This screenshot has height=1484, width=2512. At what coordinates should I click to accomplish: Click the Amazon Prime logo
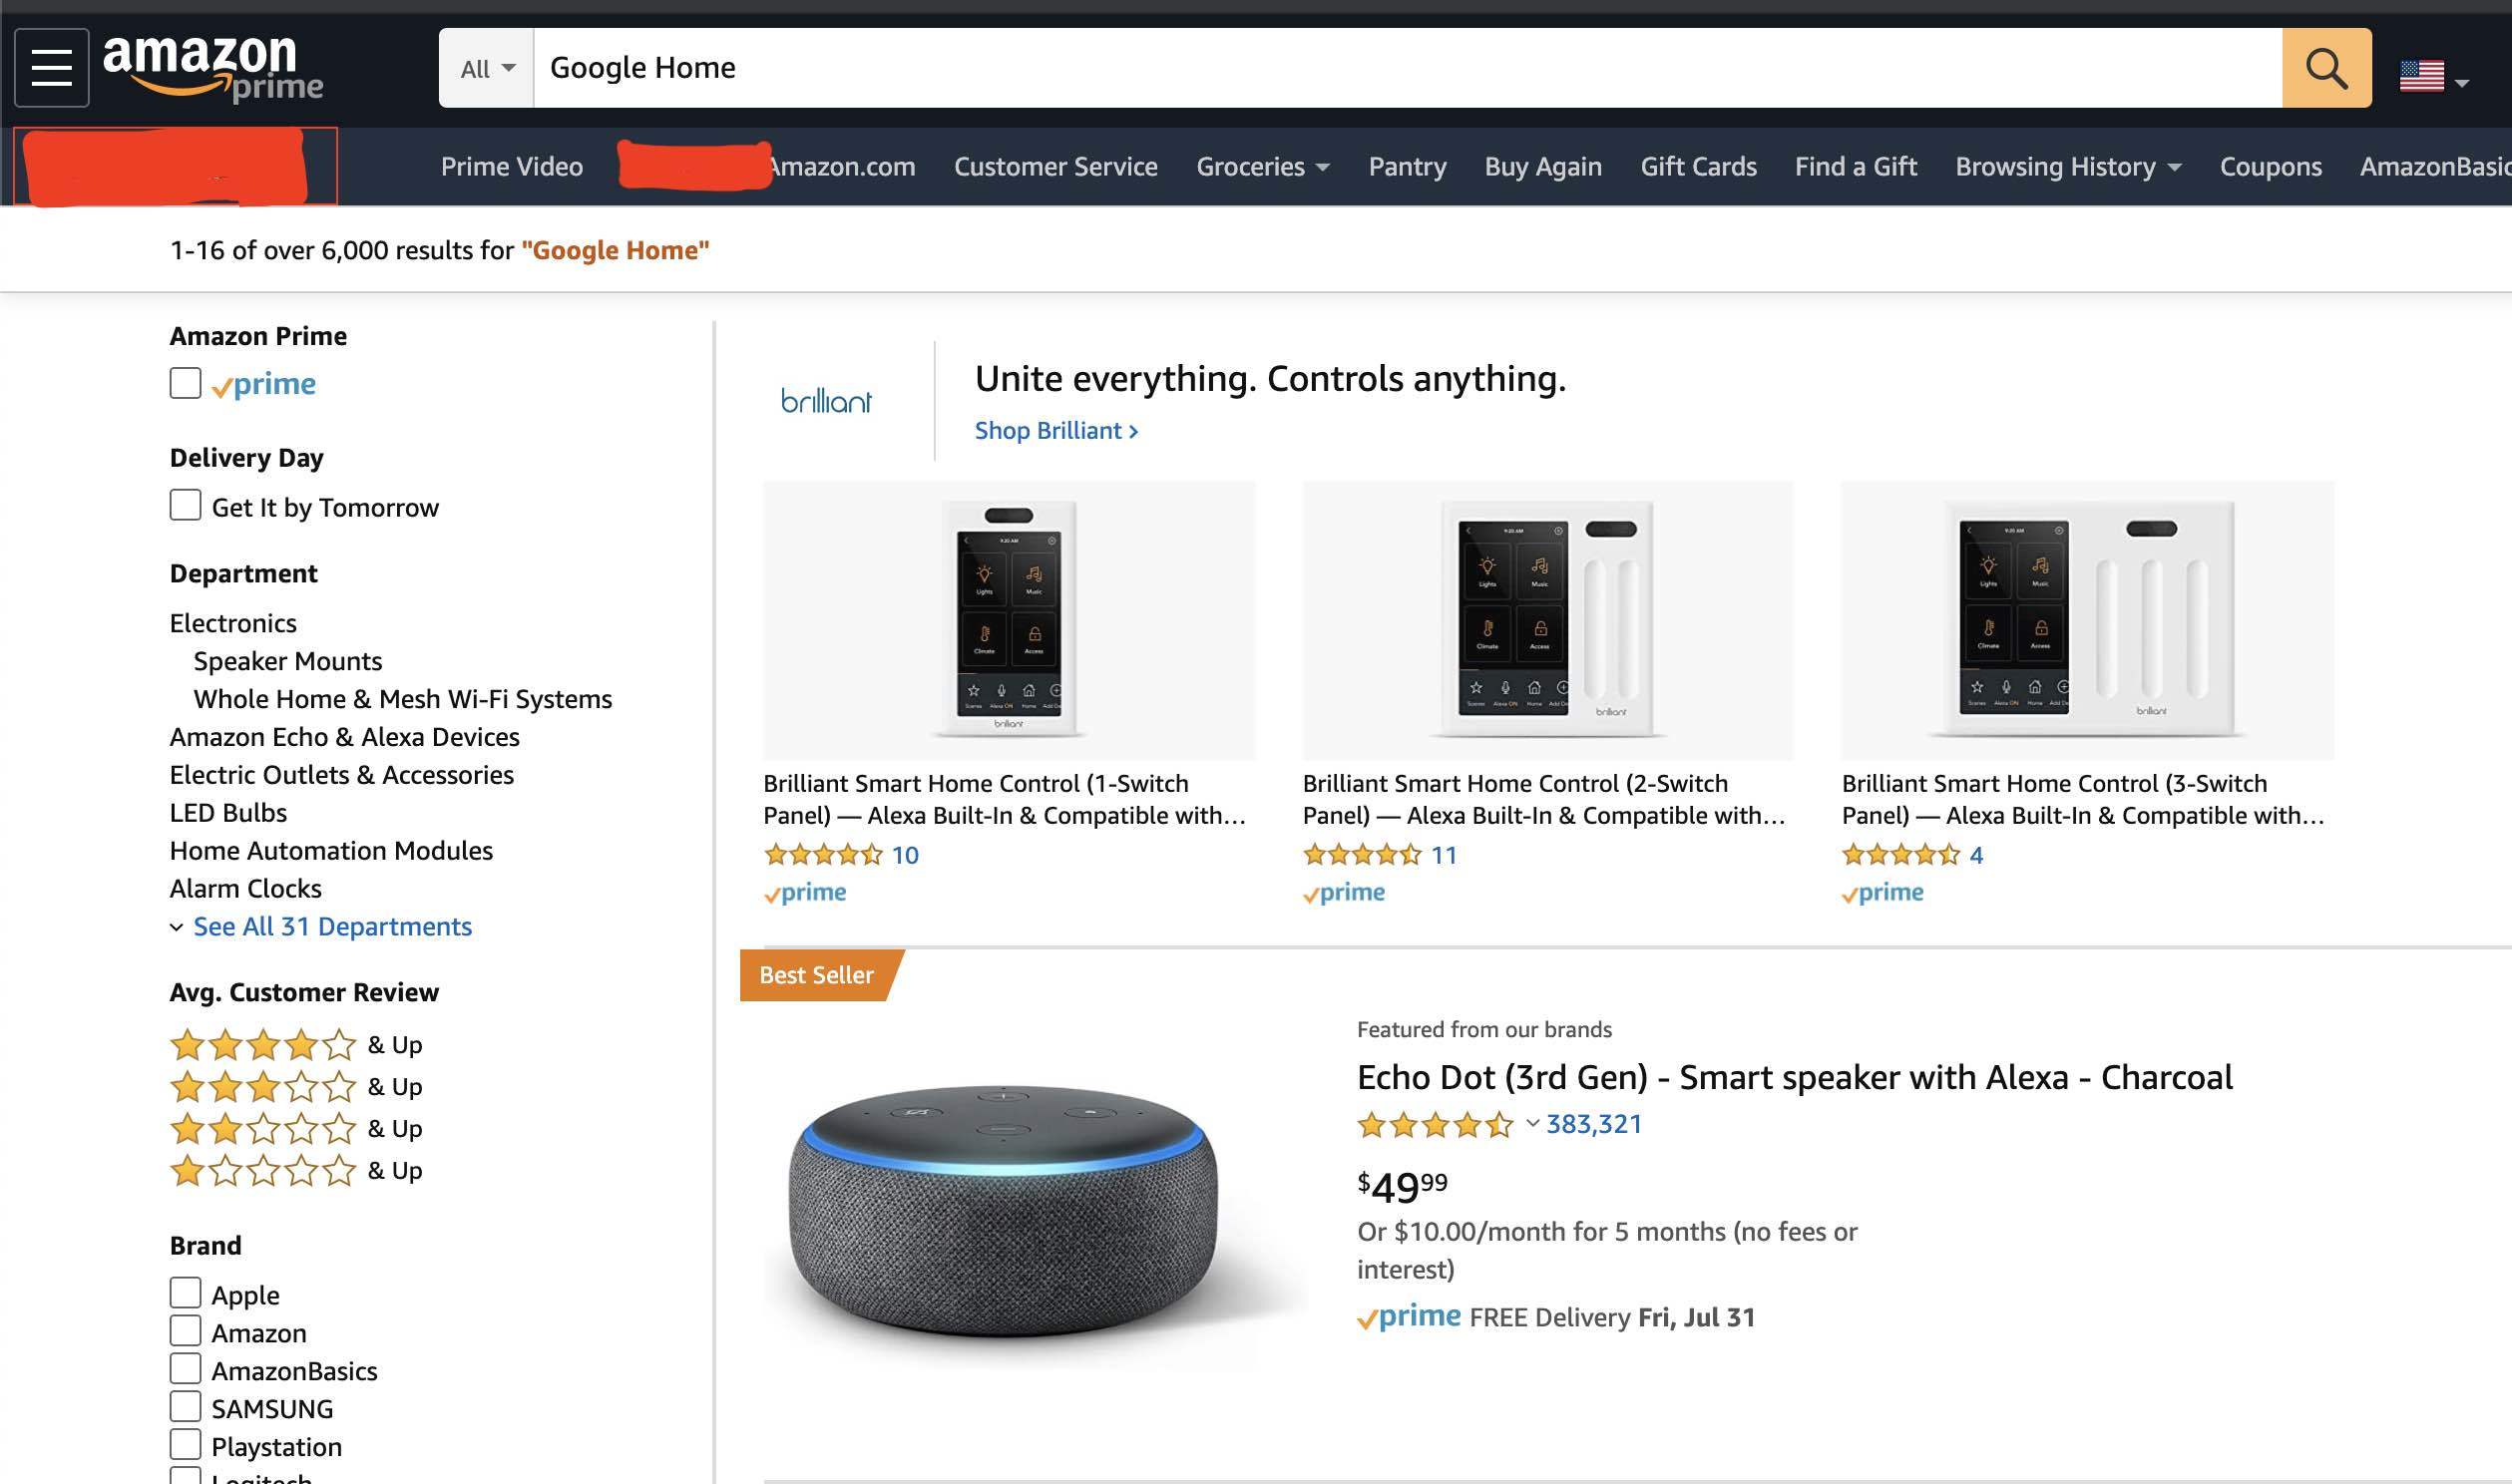pyautogui.click(x=213, y=66)
